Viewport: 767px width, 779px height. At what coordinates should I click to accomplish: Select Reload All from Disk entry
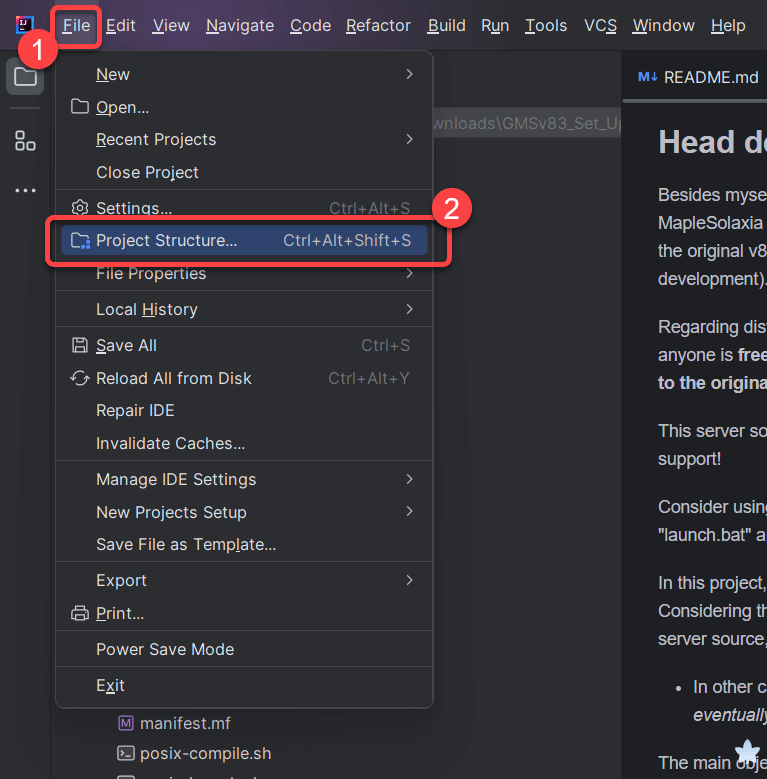[244, 378]
